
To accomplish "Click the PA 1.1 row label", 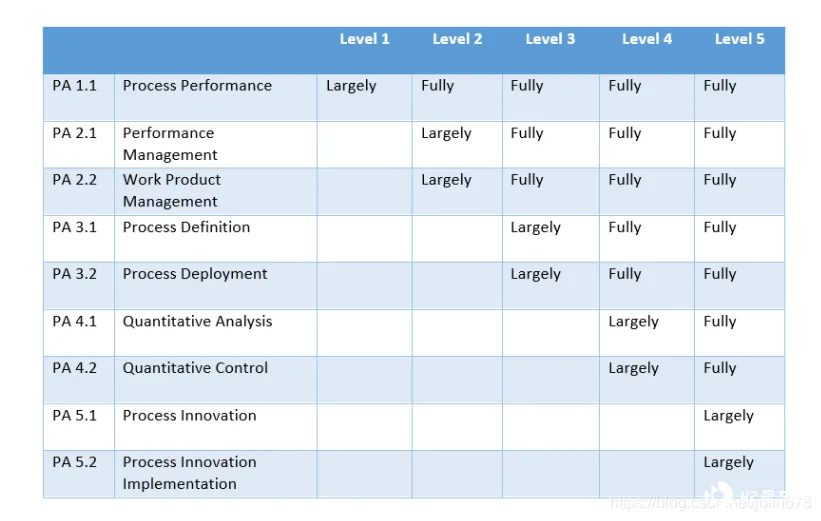I will click(x=75, y=86).
